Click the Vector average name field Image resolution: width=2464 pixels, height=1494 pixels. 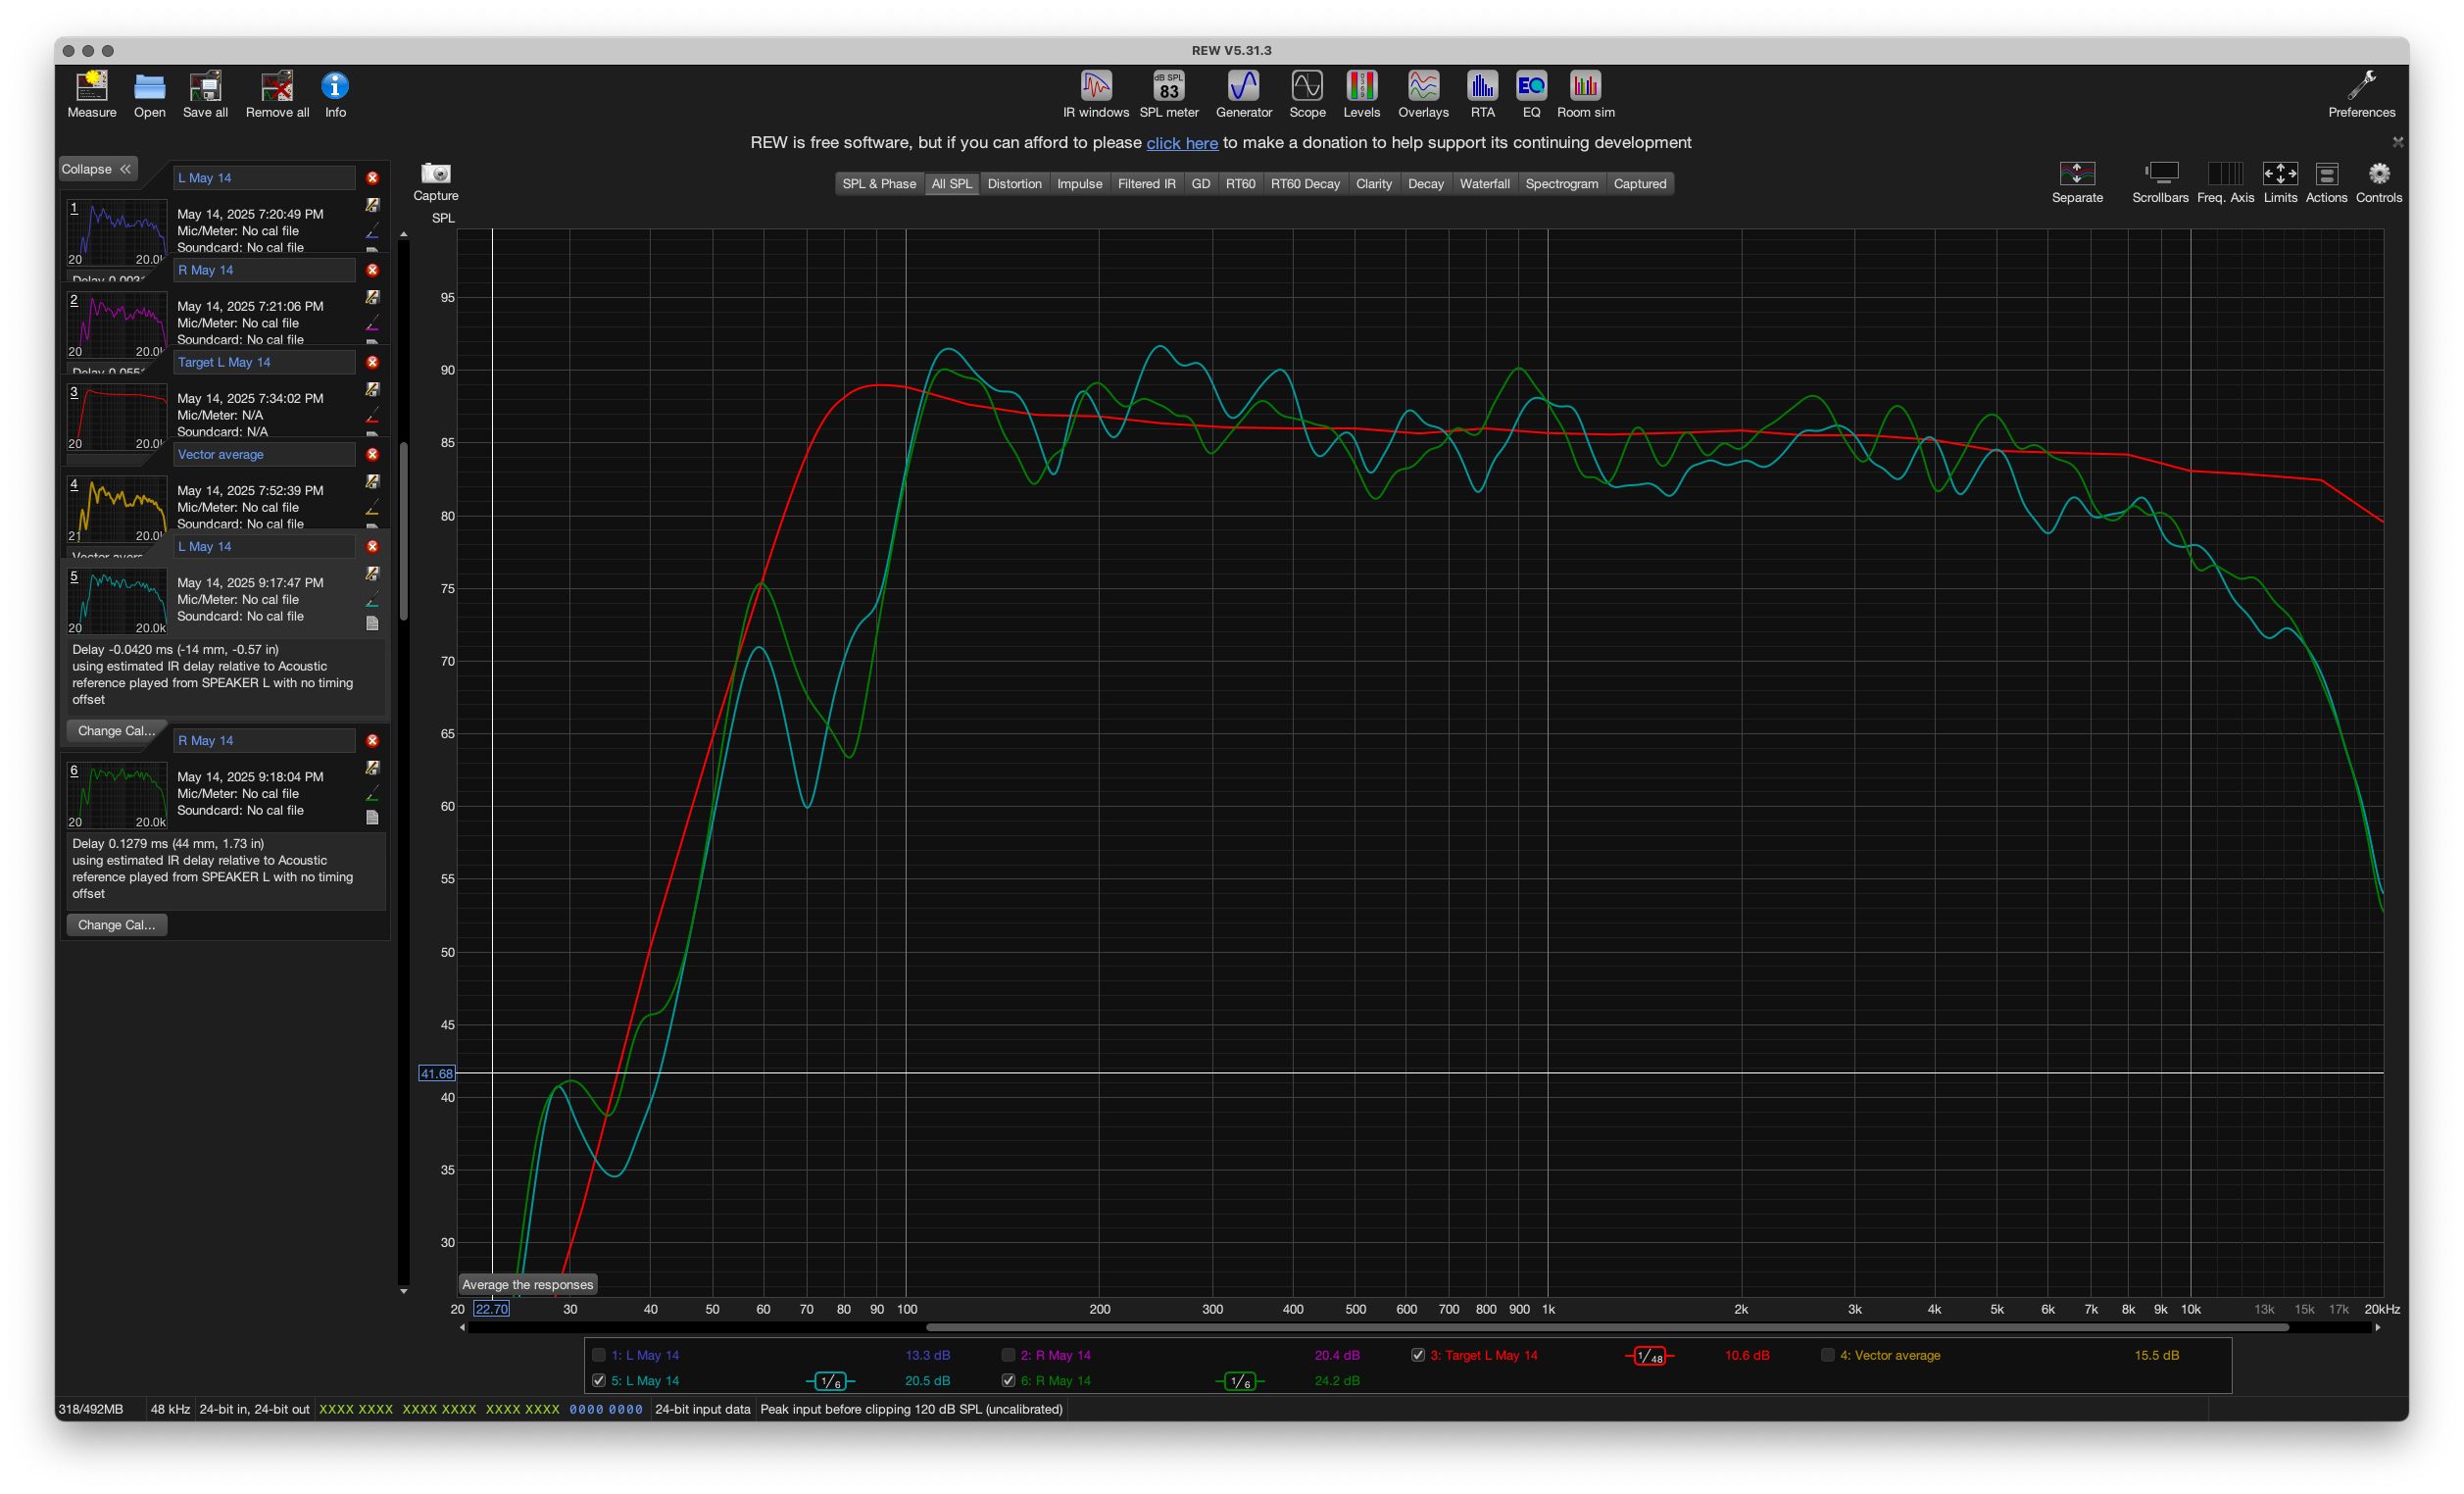[264, 454]
